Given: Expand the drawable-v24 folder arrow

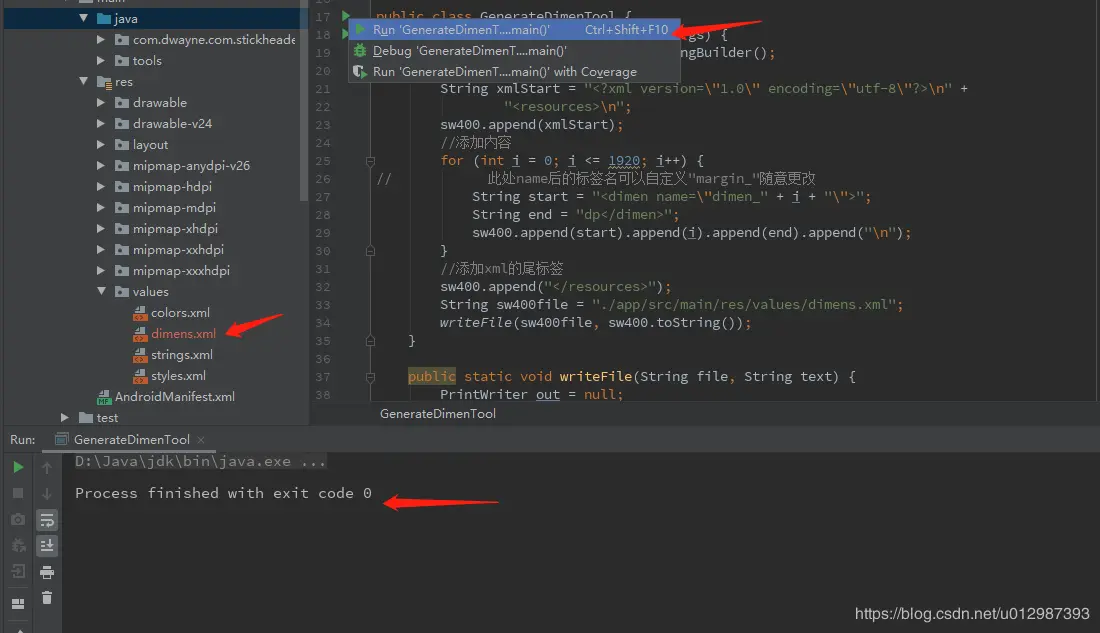Looking at the screenshot, I should [101, 124].
